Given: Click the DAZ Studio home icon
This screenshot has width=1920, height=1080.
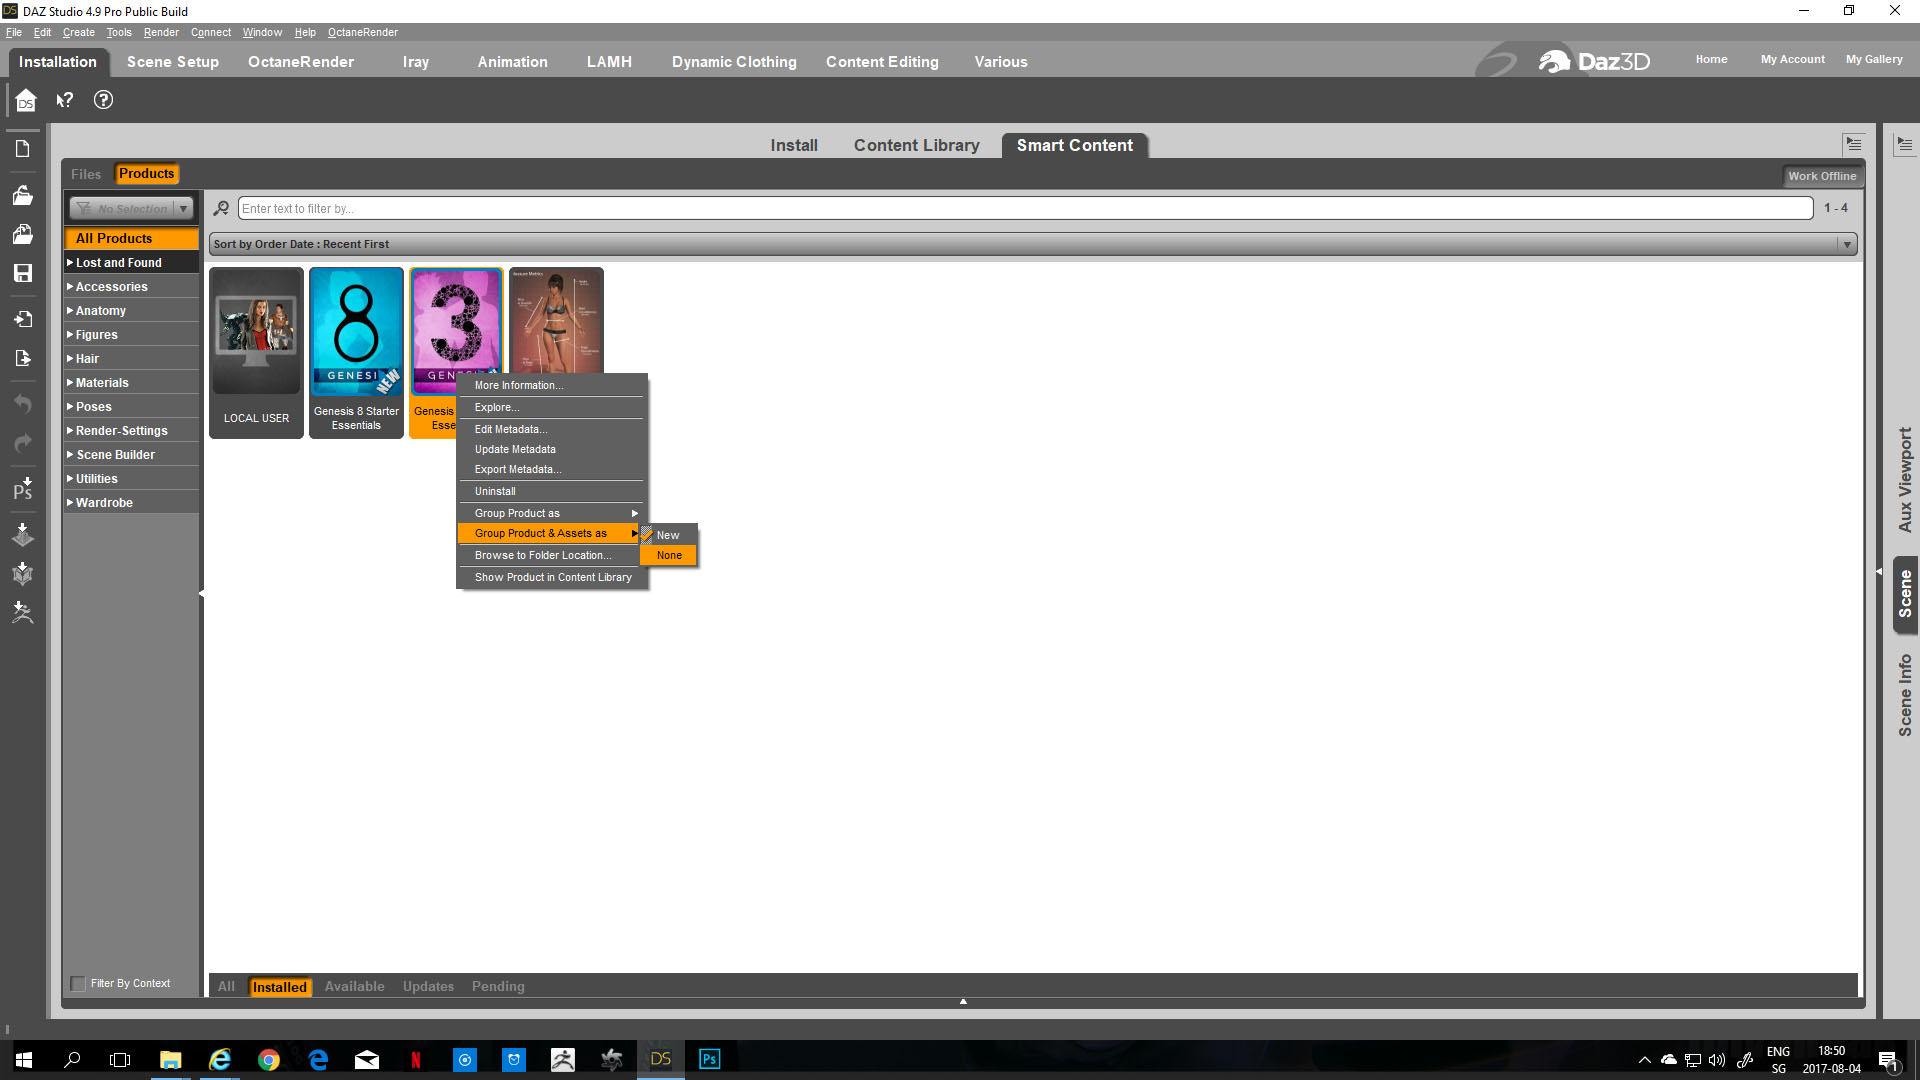Looking at the screenshot, I should 25,101.
